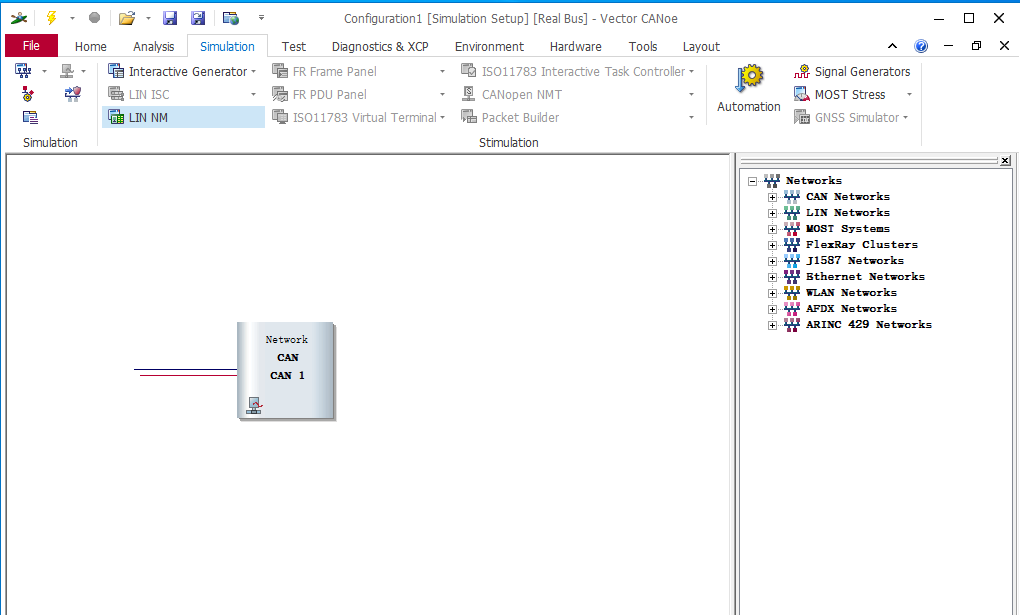Click the Packet Builder item
The width and height of the screenshot is (1020, 615).
point(510,117)
